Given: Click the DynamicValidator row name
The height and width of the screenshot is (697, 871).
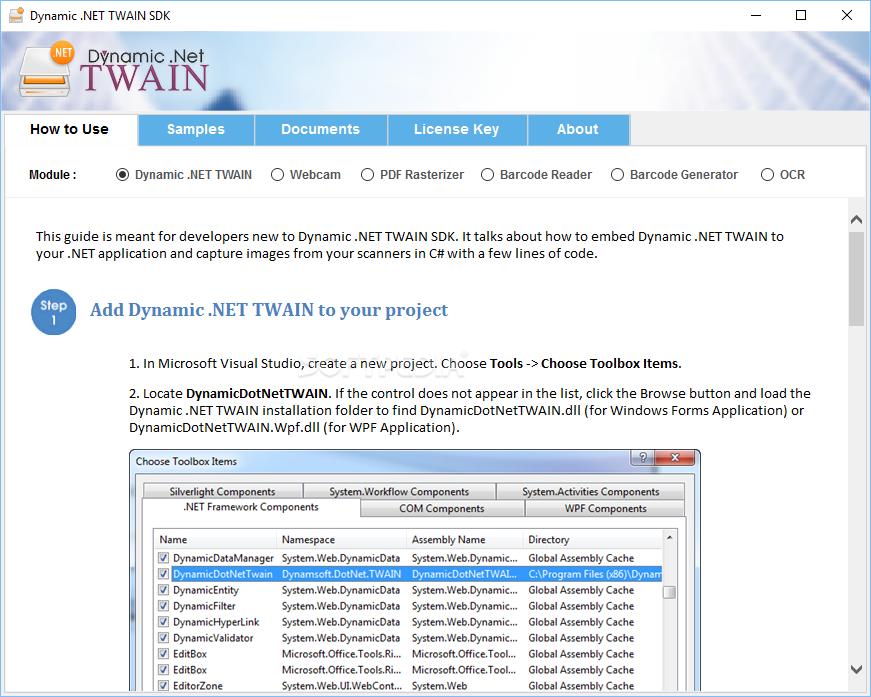Looking at the screenshot, I should [x=213, y=638].
